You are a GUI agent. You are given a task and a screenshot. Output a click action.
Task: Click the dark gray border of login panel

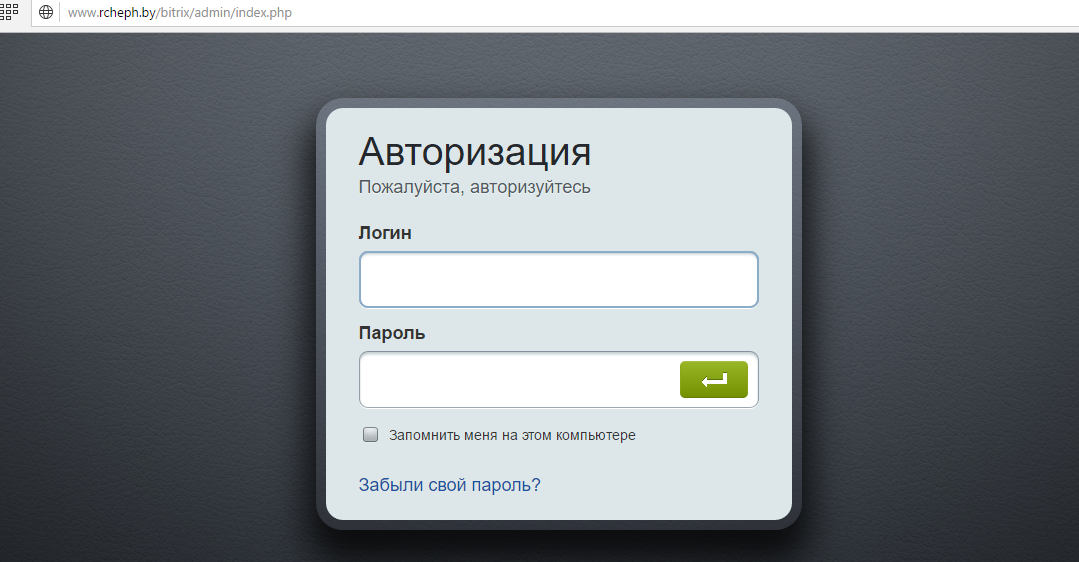tap(321, 300)
